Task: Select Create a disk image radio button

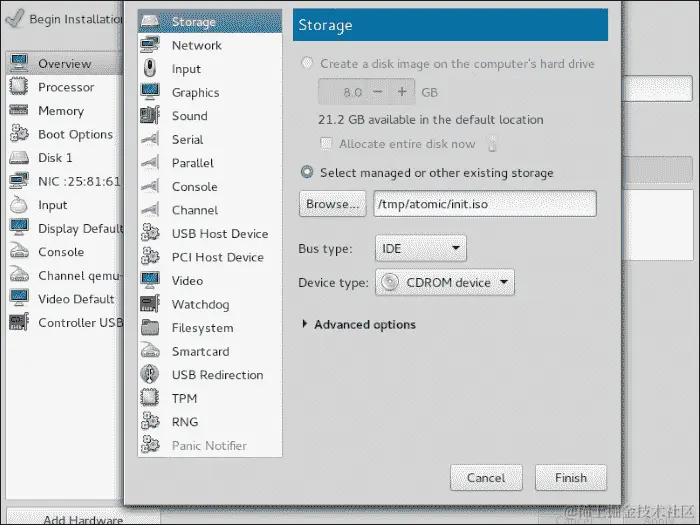Action: [x=307, y=63]
